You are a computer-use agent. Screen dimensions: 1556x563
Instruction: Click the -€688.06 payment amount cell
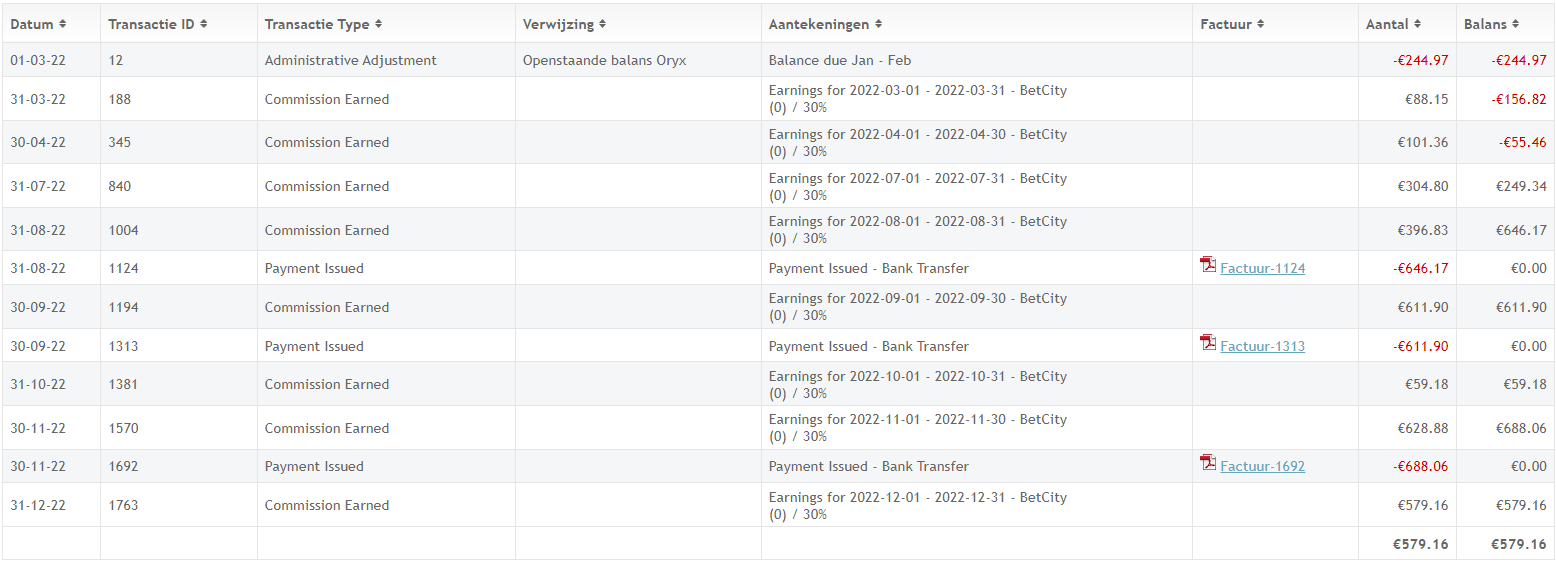(1407, 466)
